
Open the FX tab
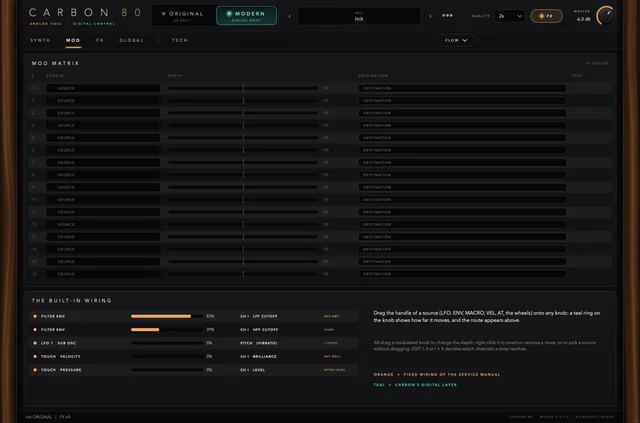100,40
